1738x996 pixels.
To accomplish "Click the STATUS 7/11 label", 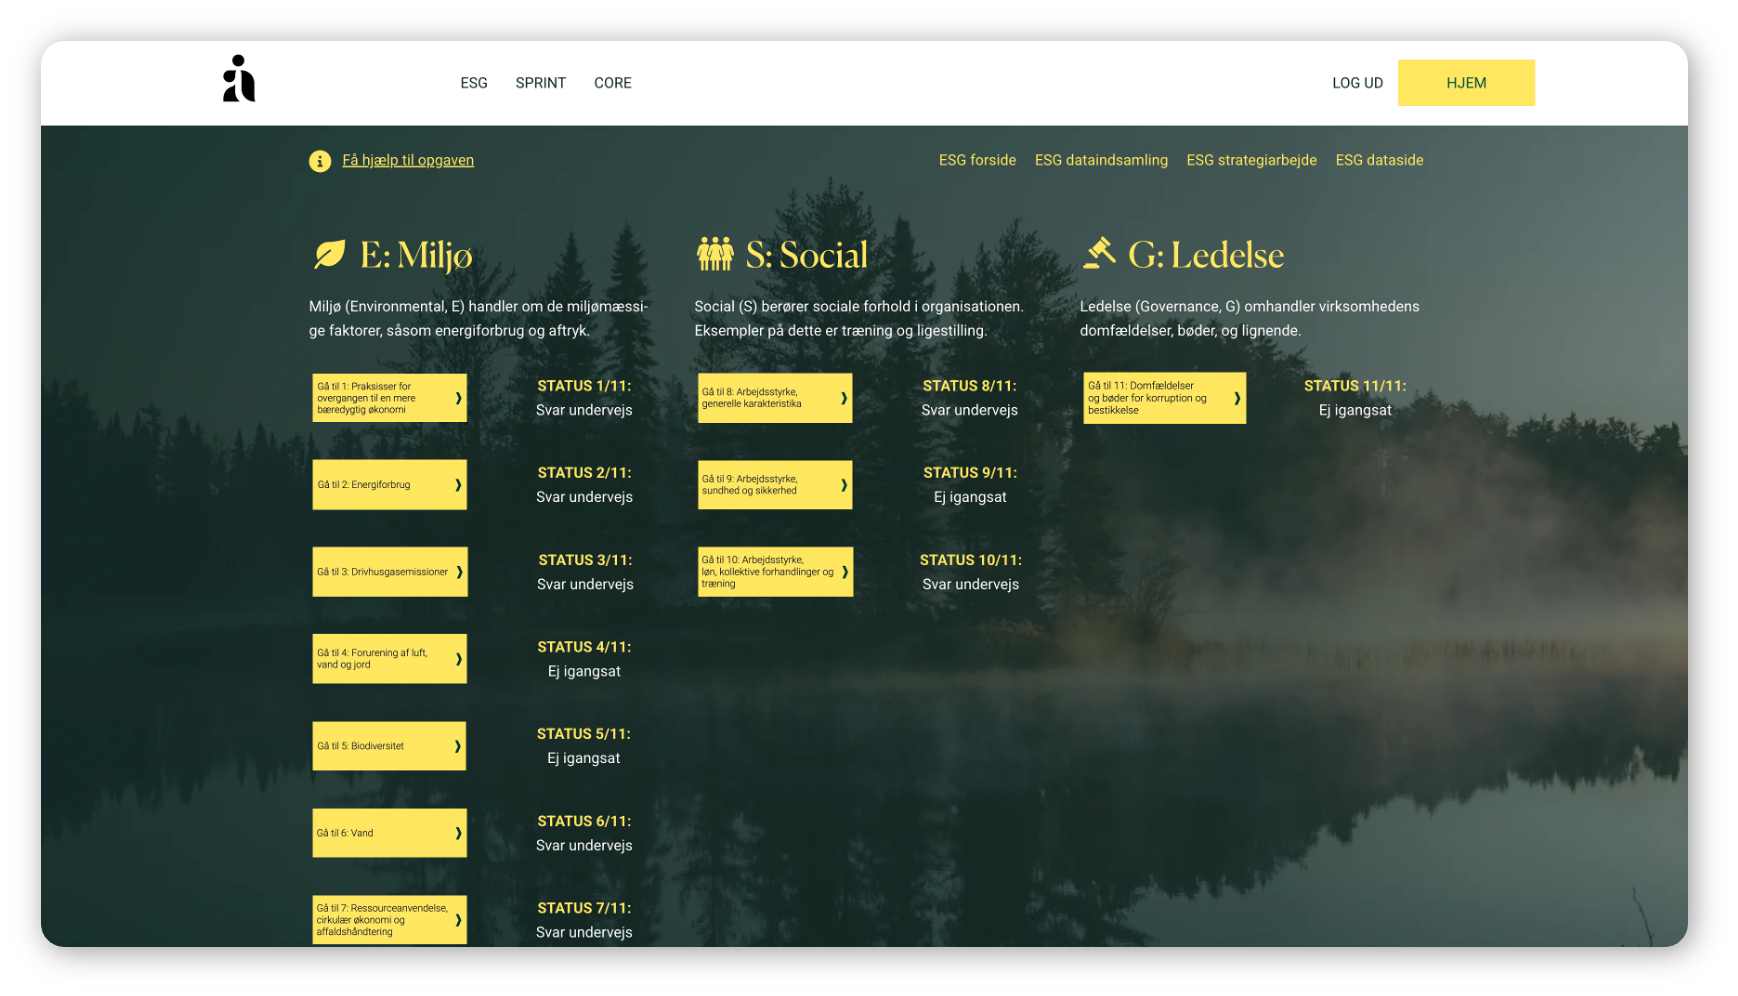I will [584, 908].
